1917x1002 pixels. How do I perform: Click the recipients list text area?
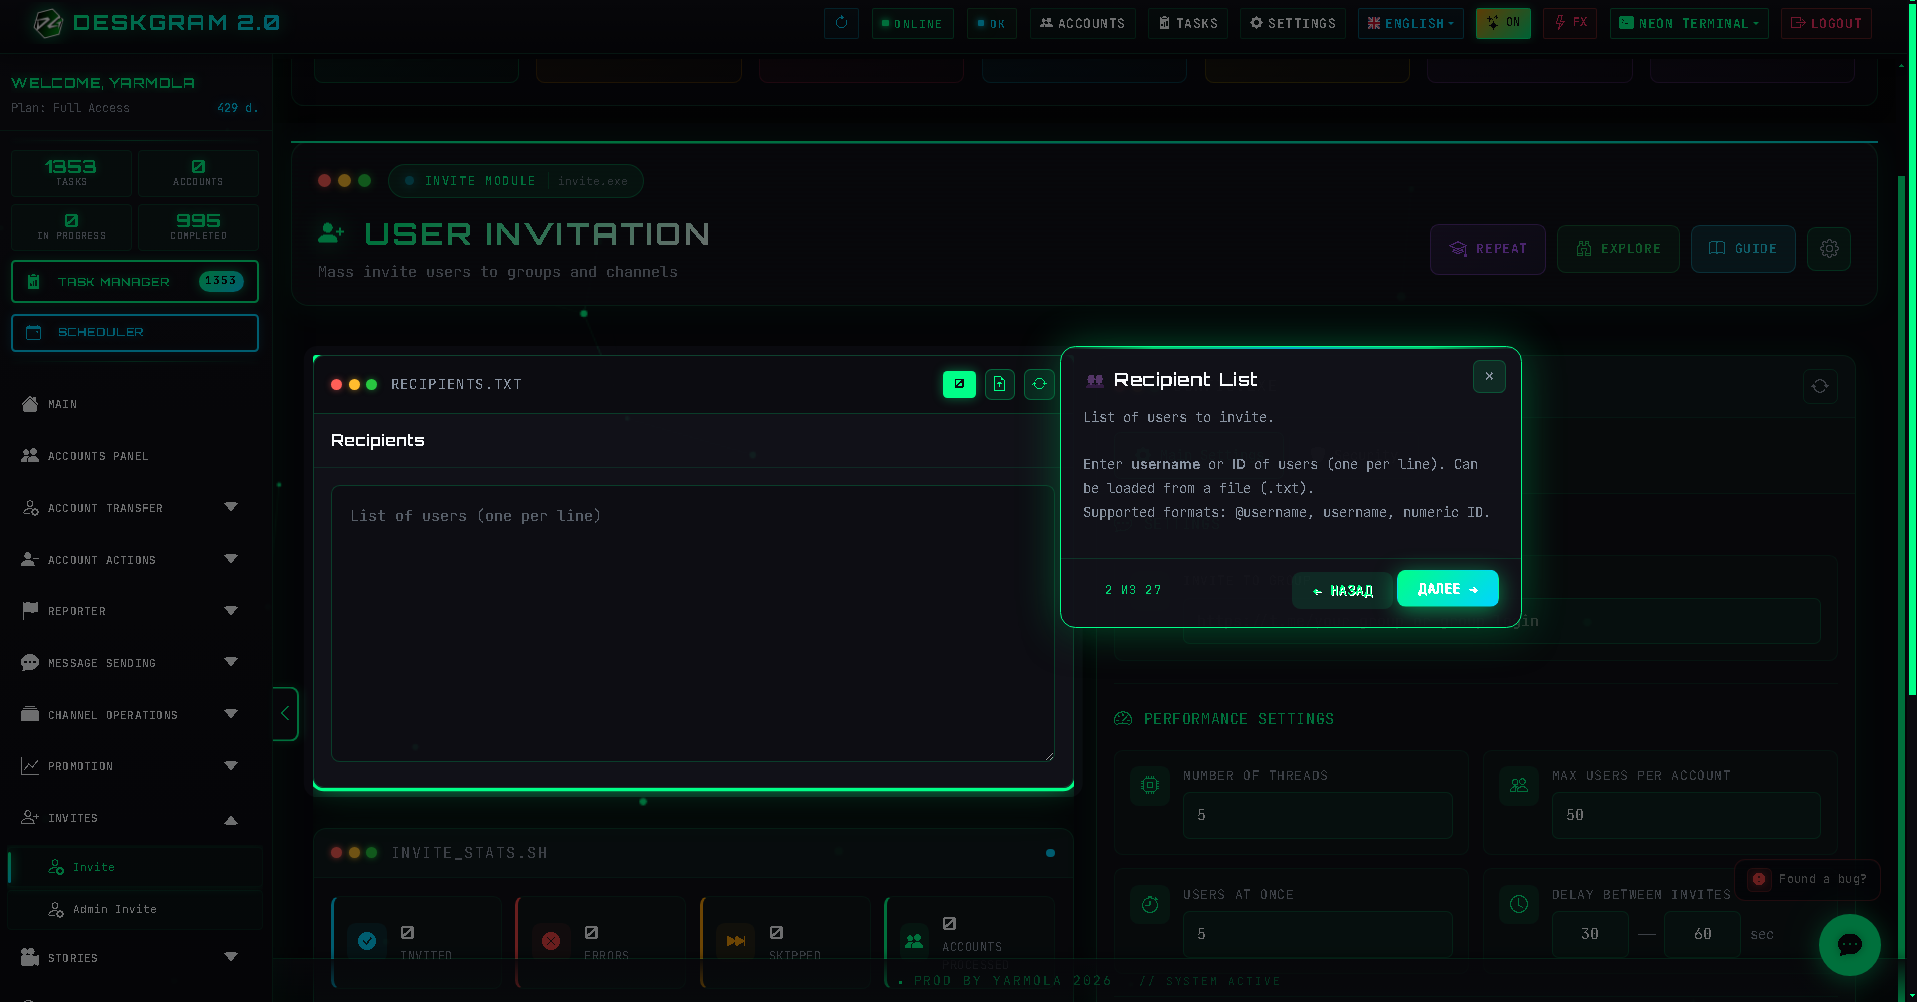coord(692,624)
